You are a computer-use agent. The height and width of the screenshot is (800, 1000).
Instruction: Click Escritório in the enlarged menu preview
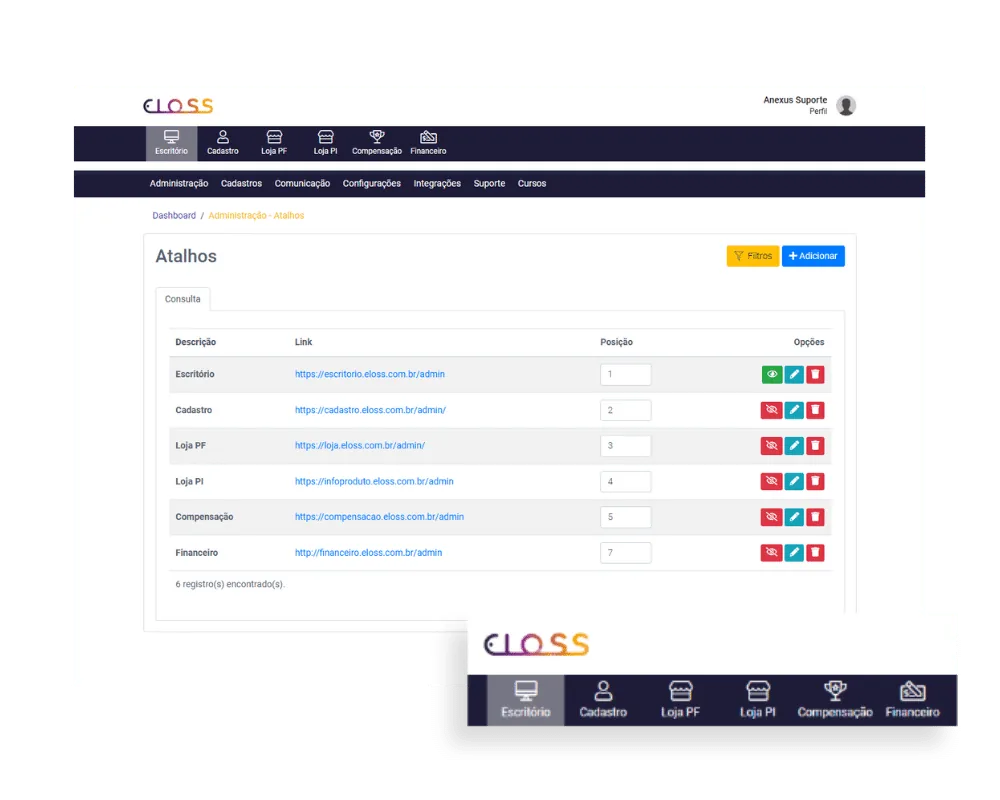[526, 700]
